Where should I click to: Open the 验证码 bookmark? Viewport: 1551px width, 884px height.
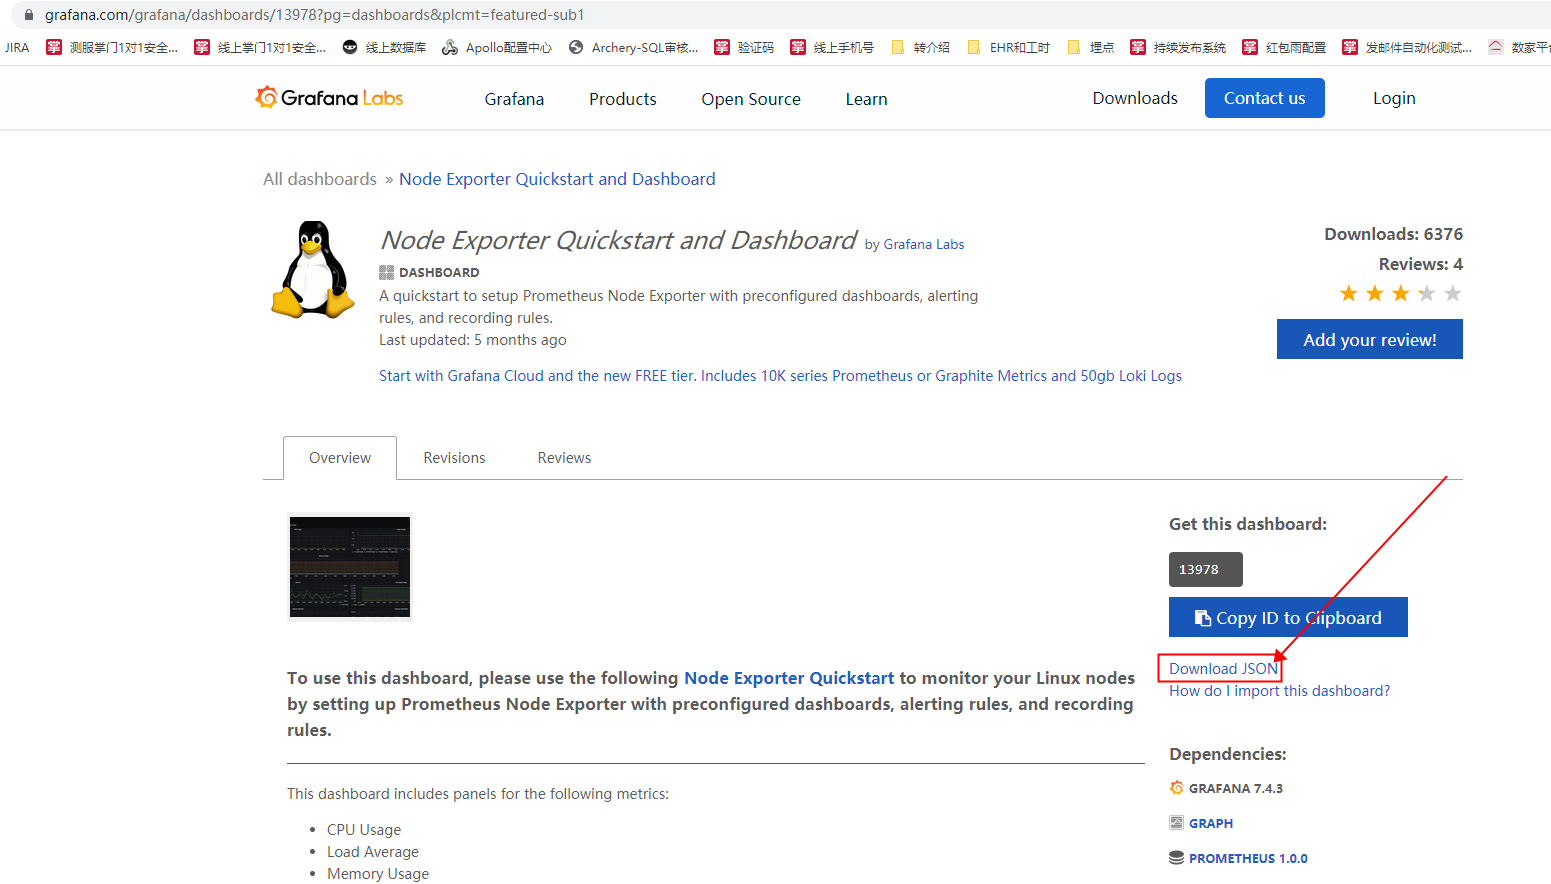coord(744,47)
